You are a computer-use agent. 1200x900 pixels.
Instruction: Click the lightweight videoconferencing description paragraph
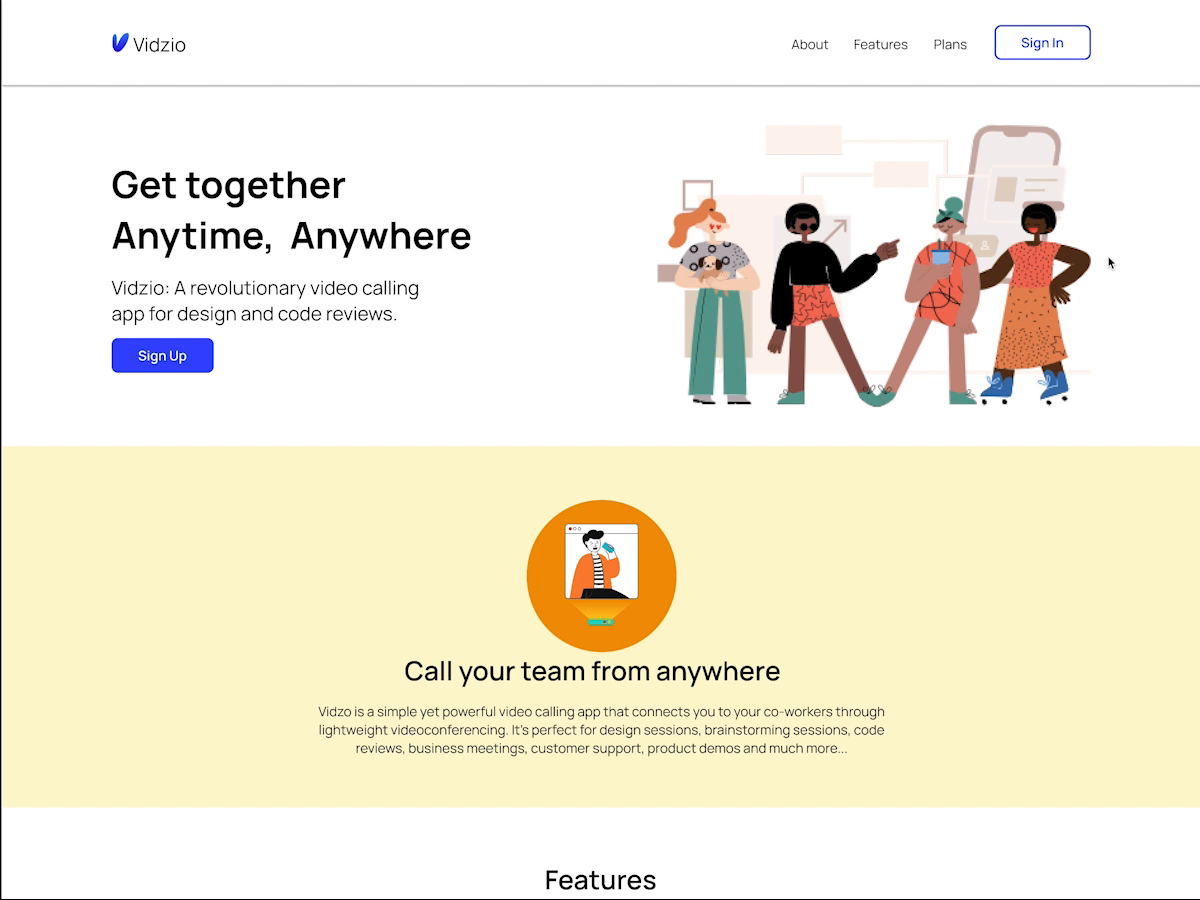coord(602,730)
